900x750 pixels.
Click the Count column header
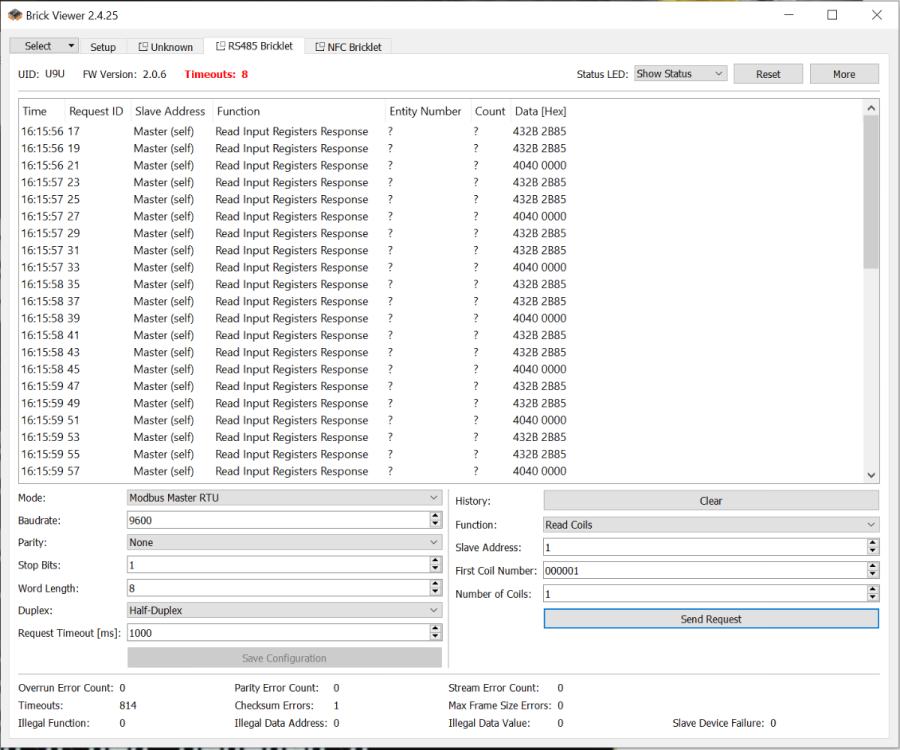pyautogui.click(x=490, y=111)
